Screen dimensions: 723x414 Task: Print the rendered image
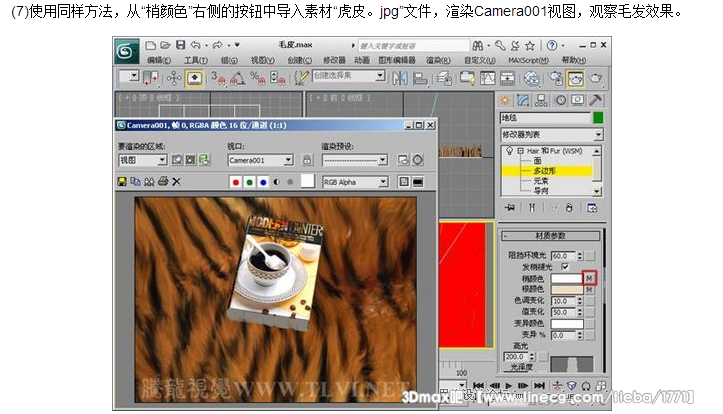162,182
